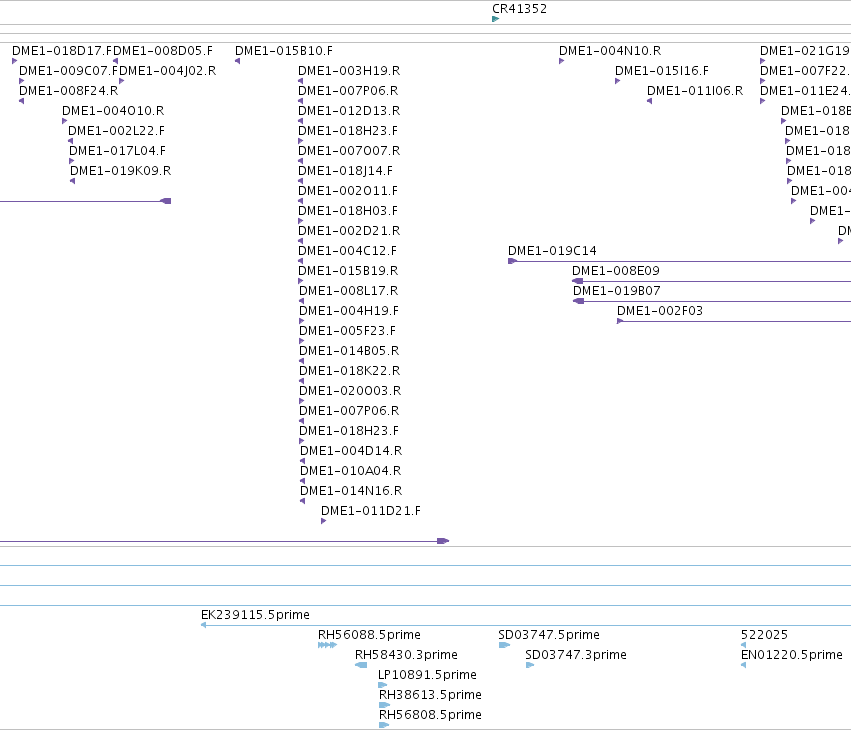The height and width of the screenshot is (730, 851).
Task: Click the DME1-004N10.R label
Action: [610, 50]
